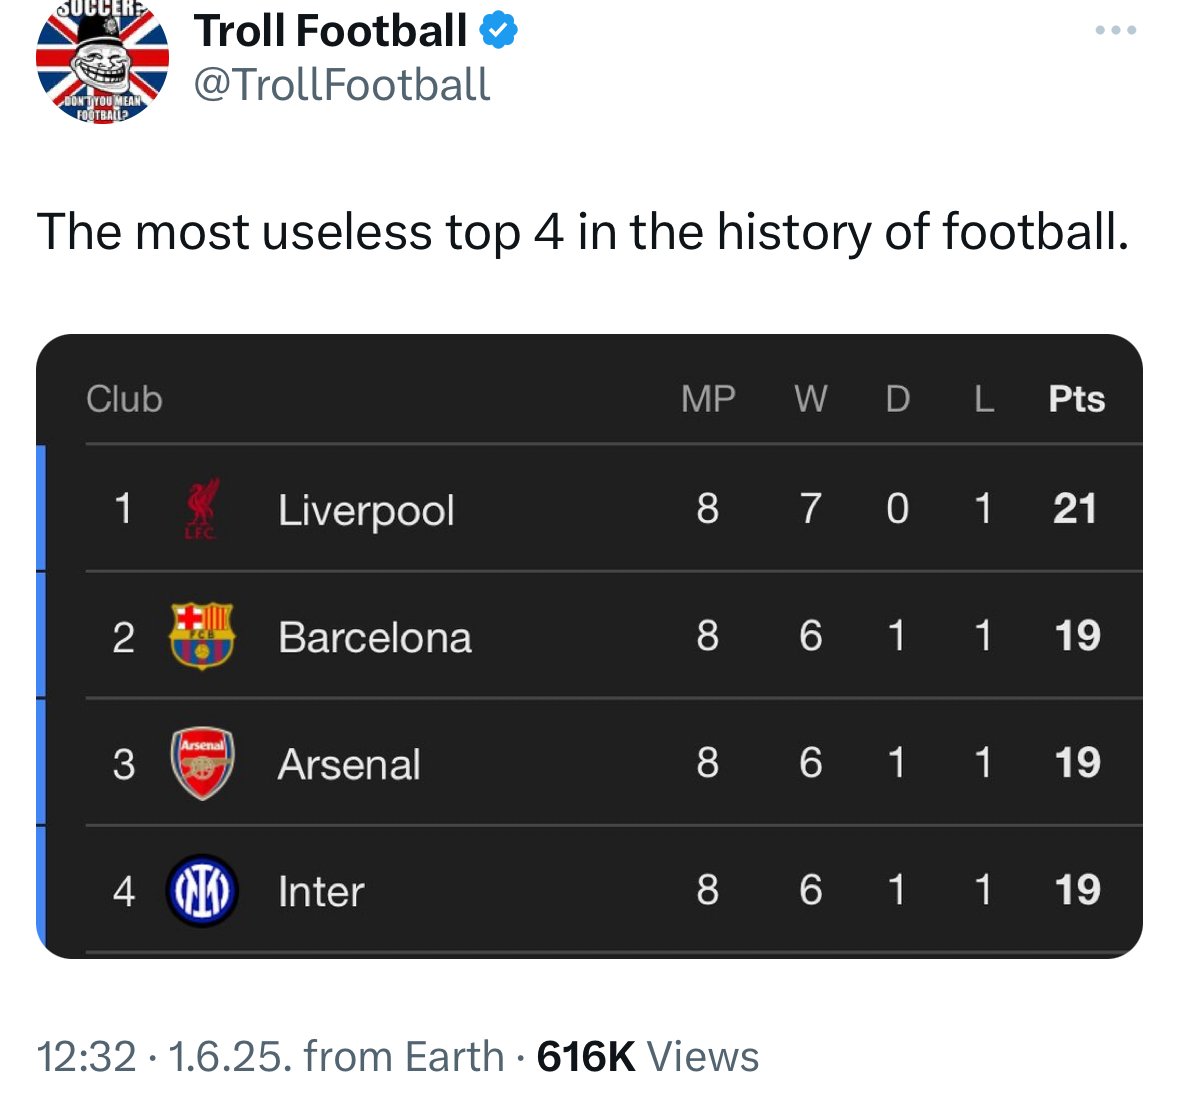Image resolution: width=1179 pixels, height=1113 pixels.
Task: Click the 616K Views count
Action: (647, 1057)
